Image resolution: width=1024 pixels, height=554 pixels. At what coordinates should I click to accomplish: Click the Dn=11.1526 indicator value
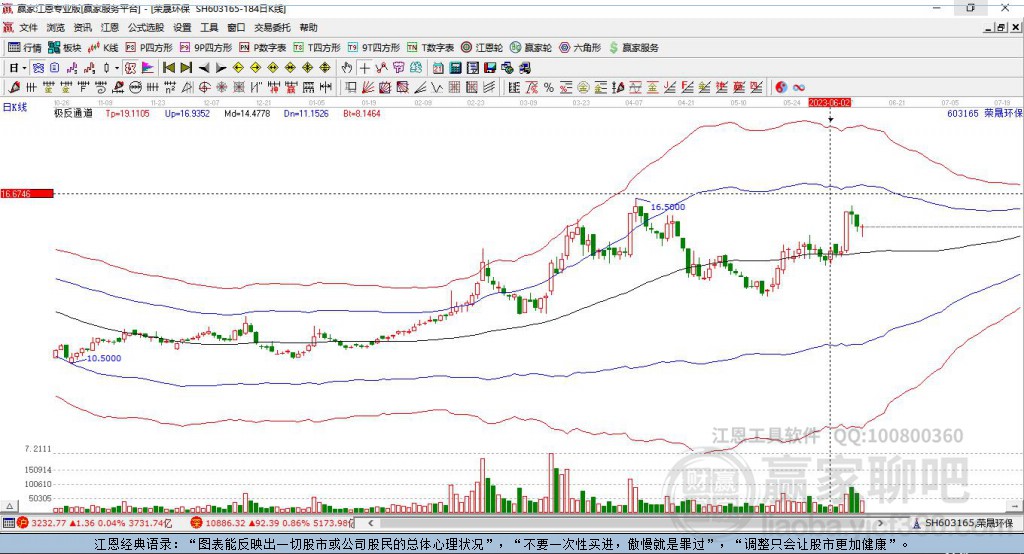pos(306,114)
